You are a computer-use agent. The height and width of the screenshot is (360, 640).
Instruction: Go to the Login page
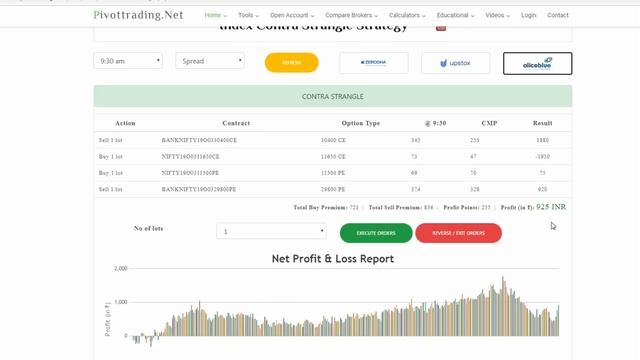[528, 15]
